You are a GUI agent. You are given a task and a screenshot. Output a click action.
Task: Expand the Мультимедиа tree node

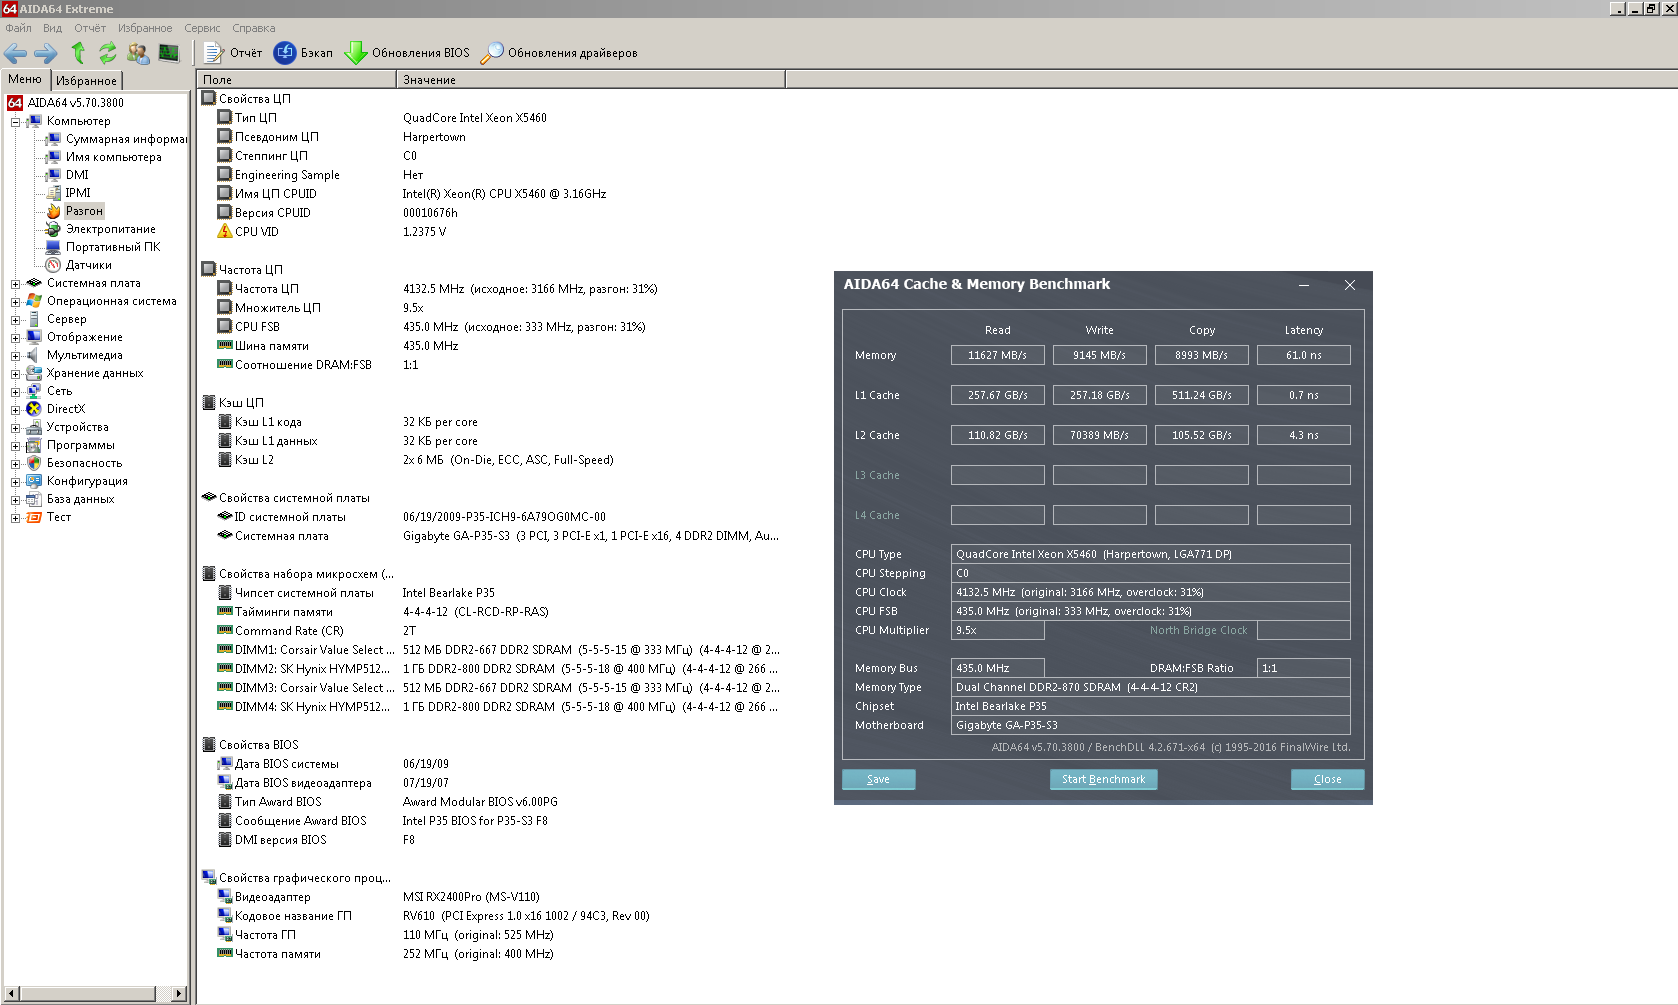[x=15, y=356]
